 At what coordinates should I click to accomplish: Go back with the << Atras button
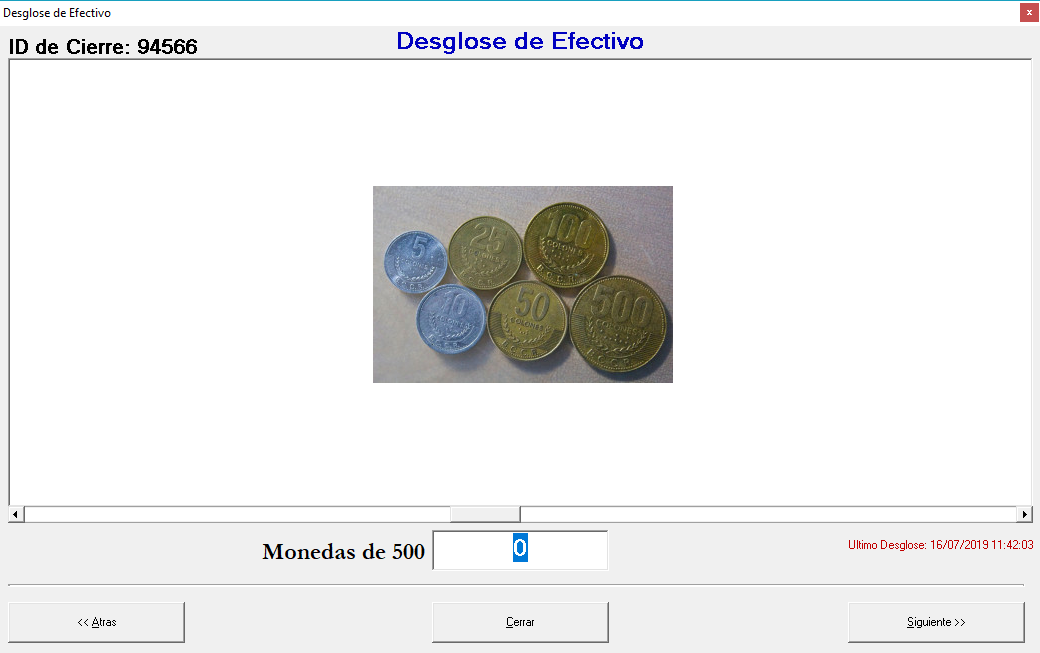pos(97,622)
